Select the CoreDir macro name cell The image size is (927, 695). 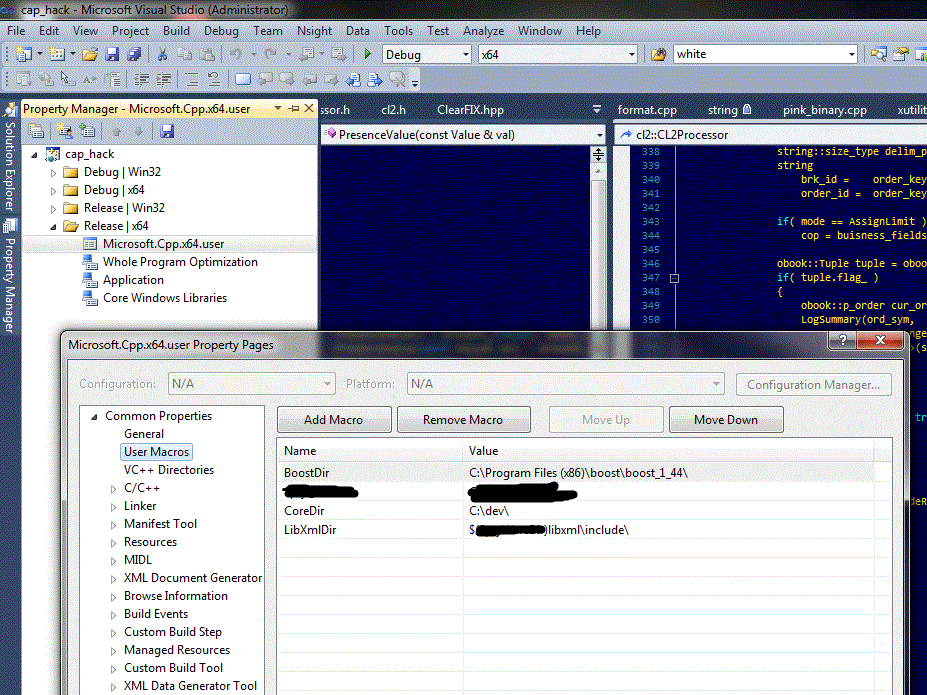tap(304, 511)
